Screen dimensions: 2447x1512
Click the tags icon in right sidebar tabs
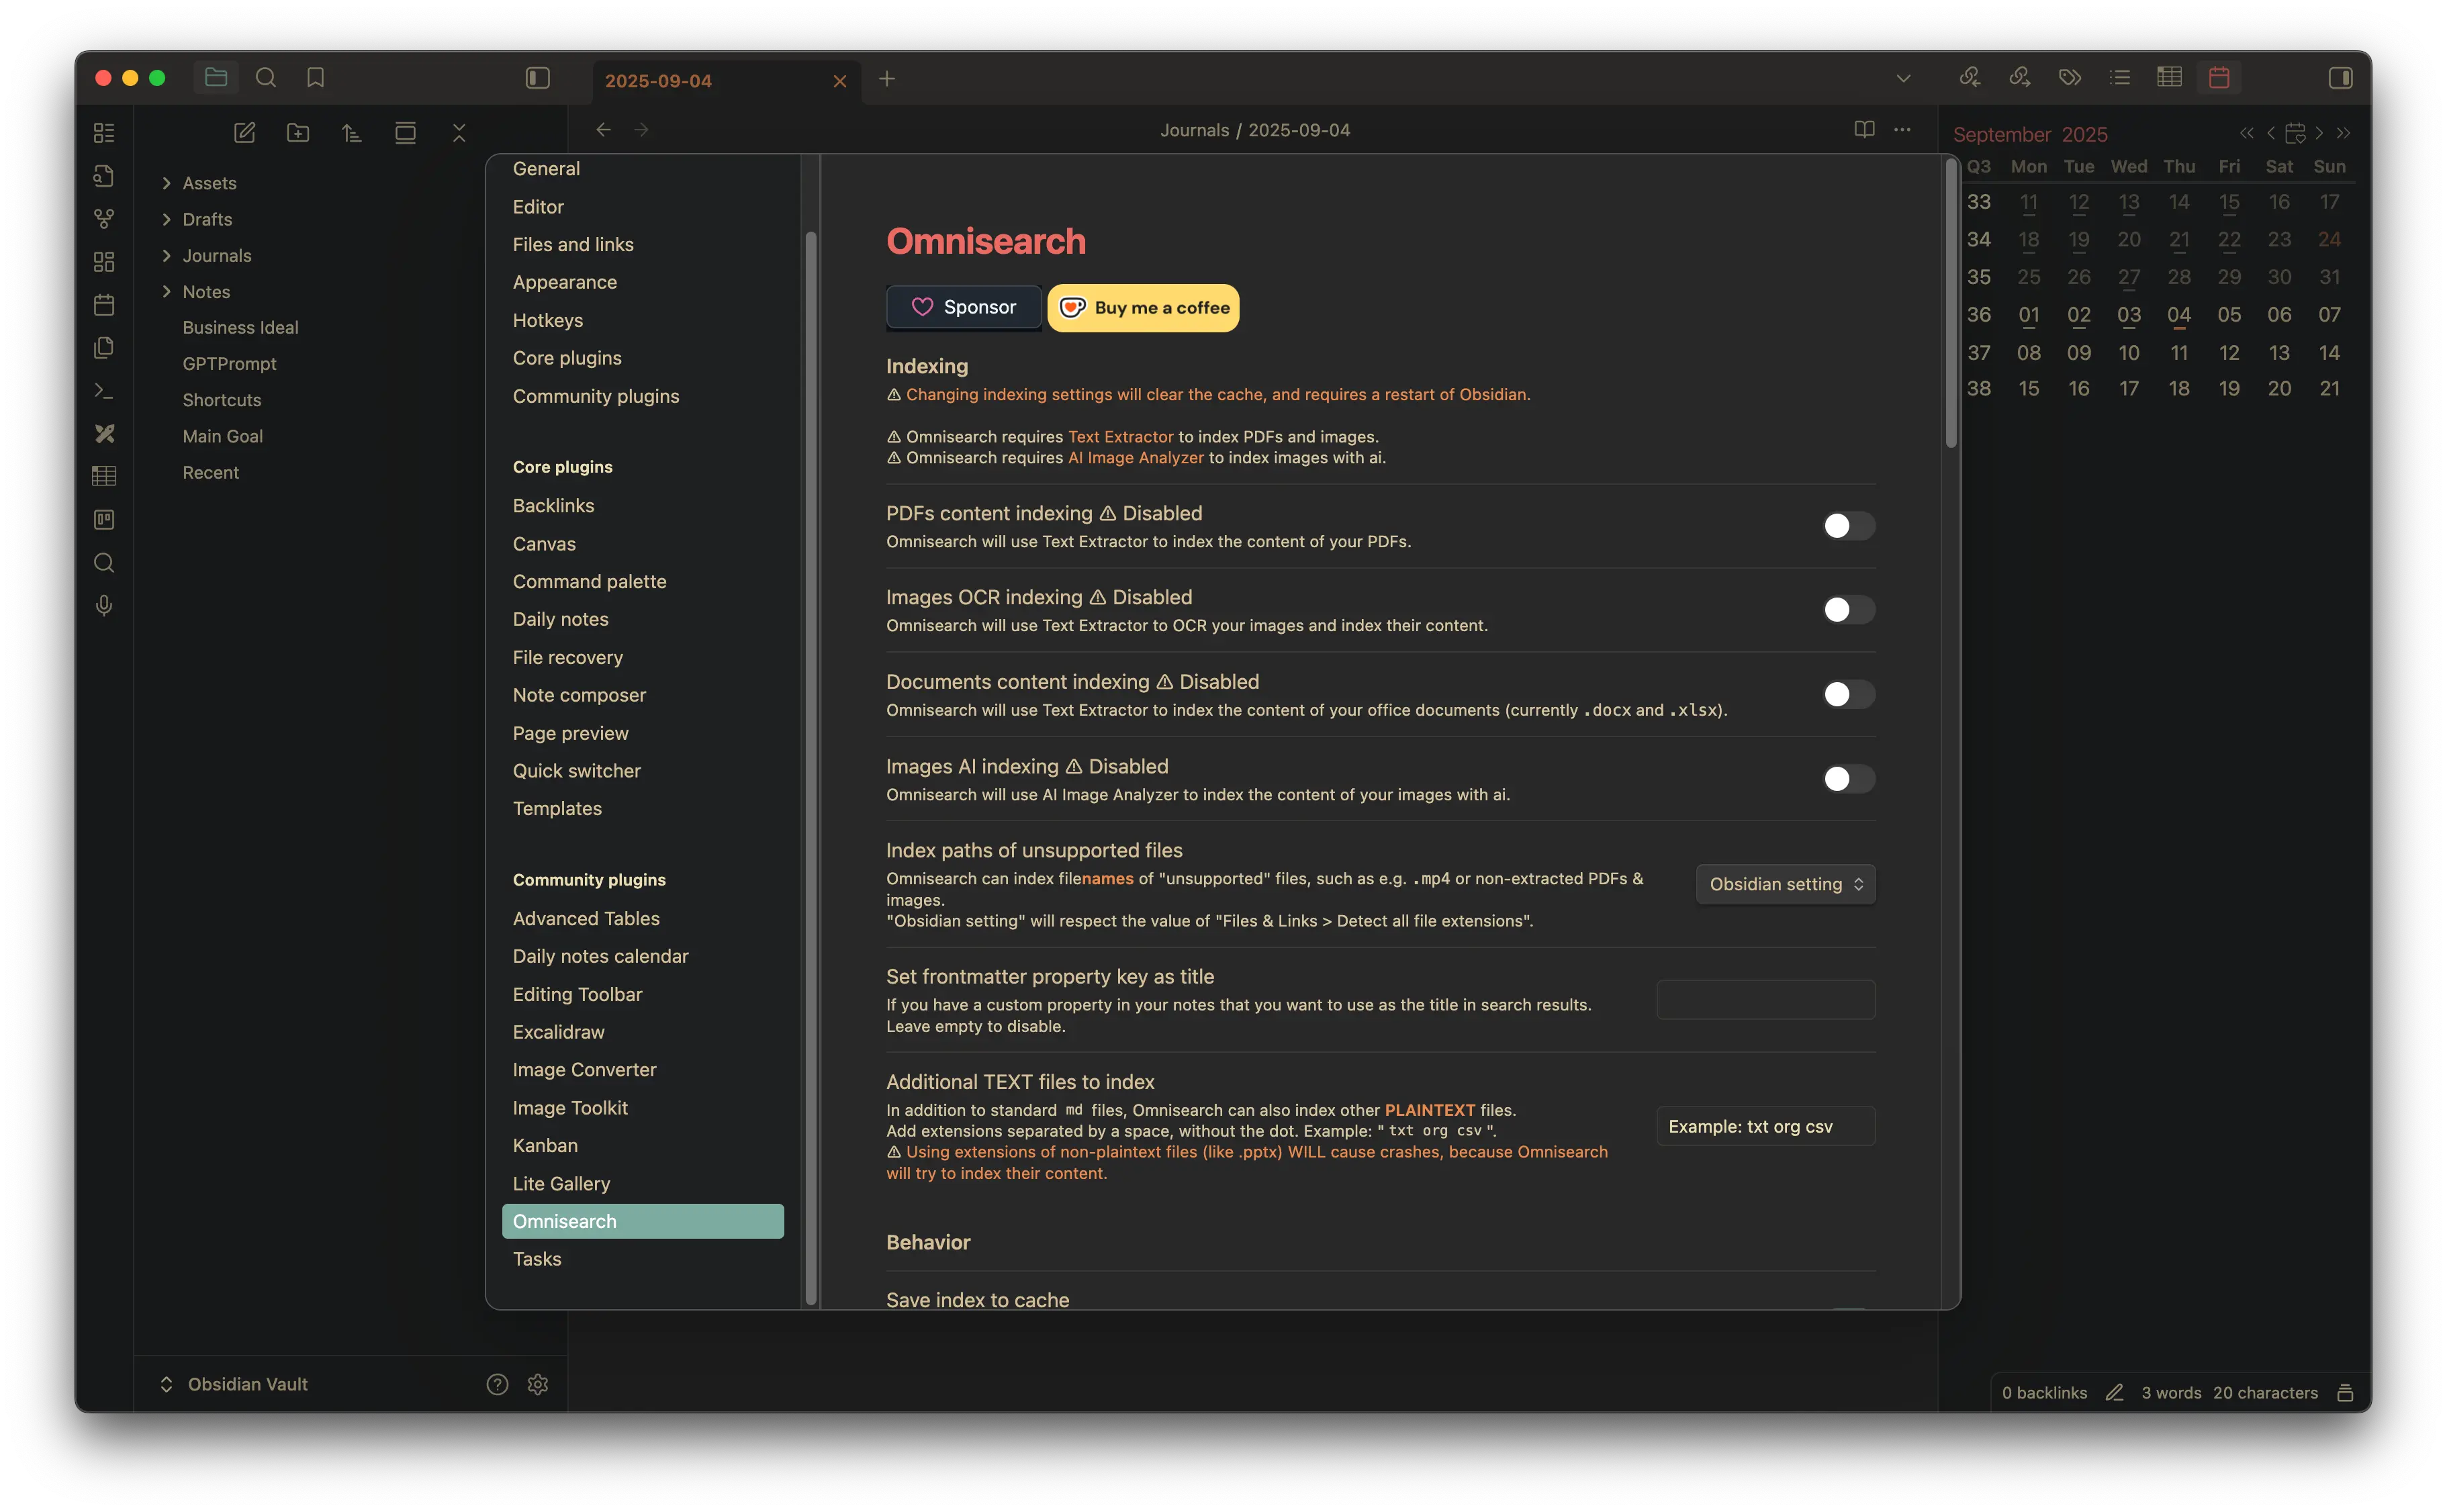[x=2069, y=78]
